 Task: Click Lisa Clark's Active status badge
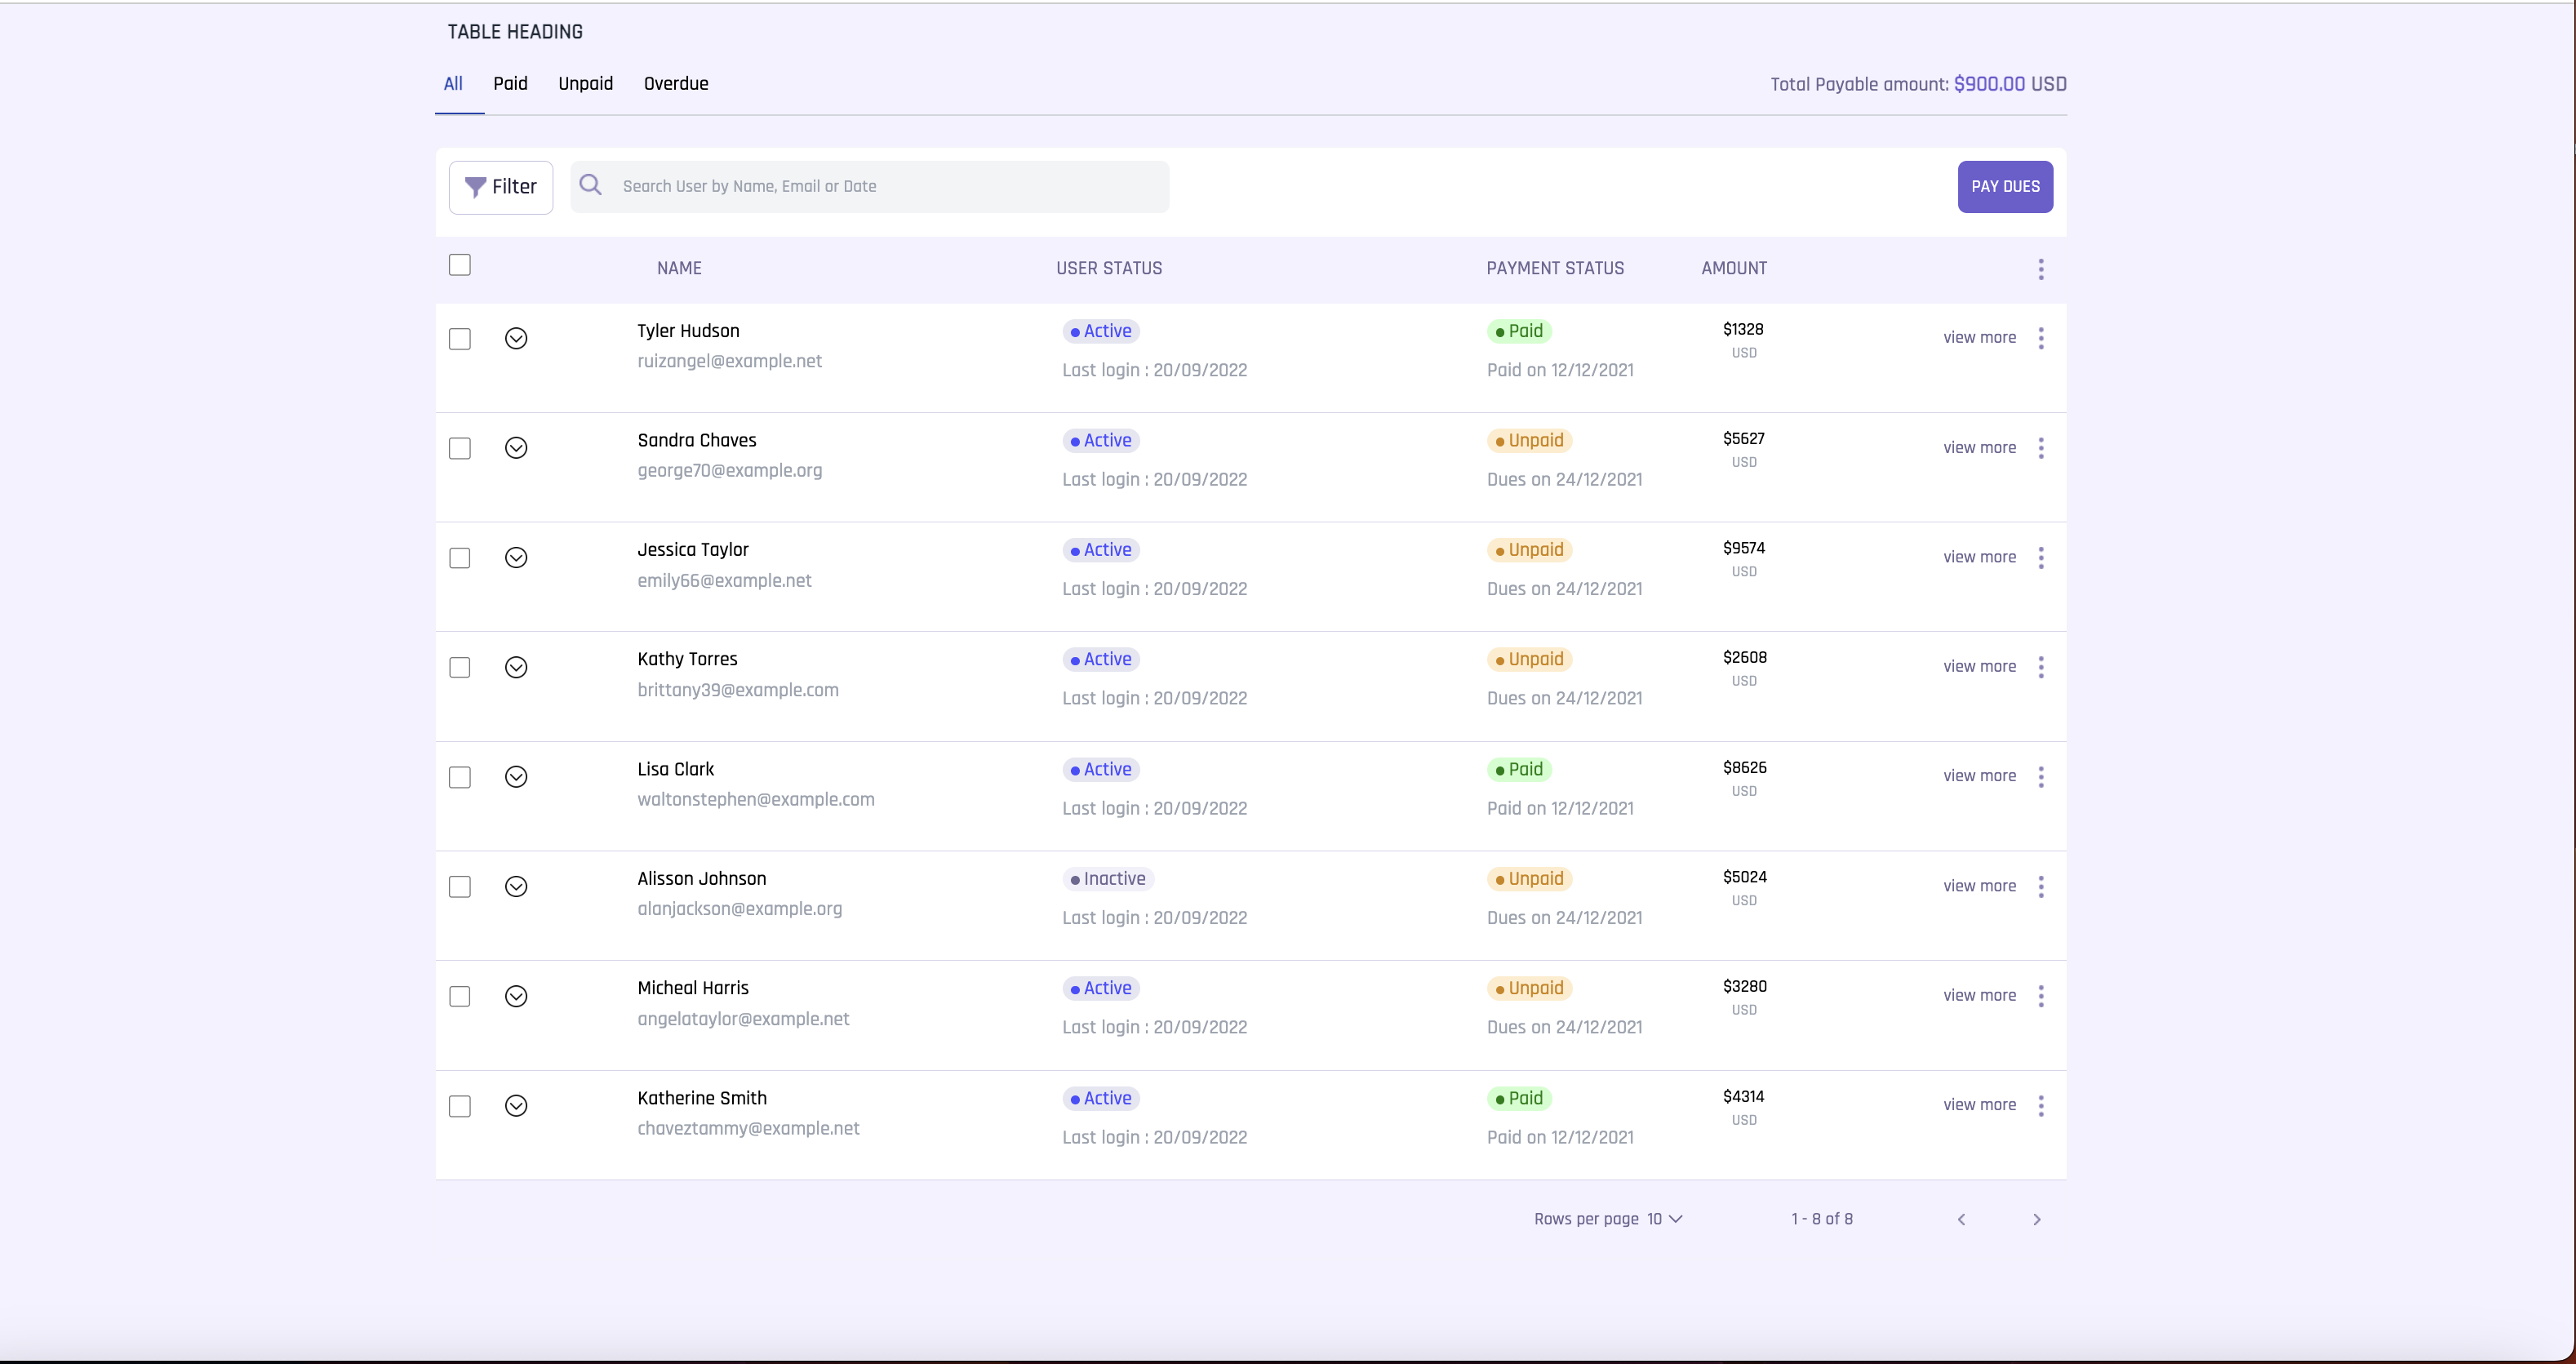coord(1101,770)
